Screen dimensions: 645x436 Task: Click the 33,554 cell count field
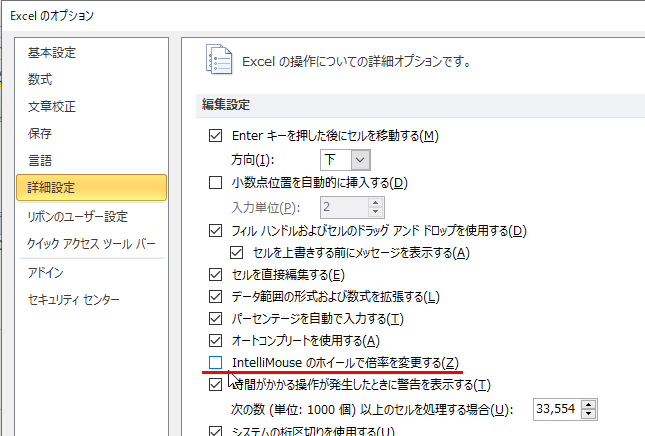coord(557,409)
